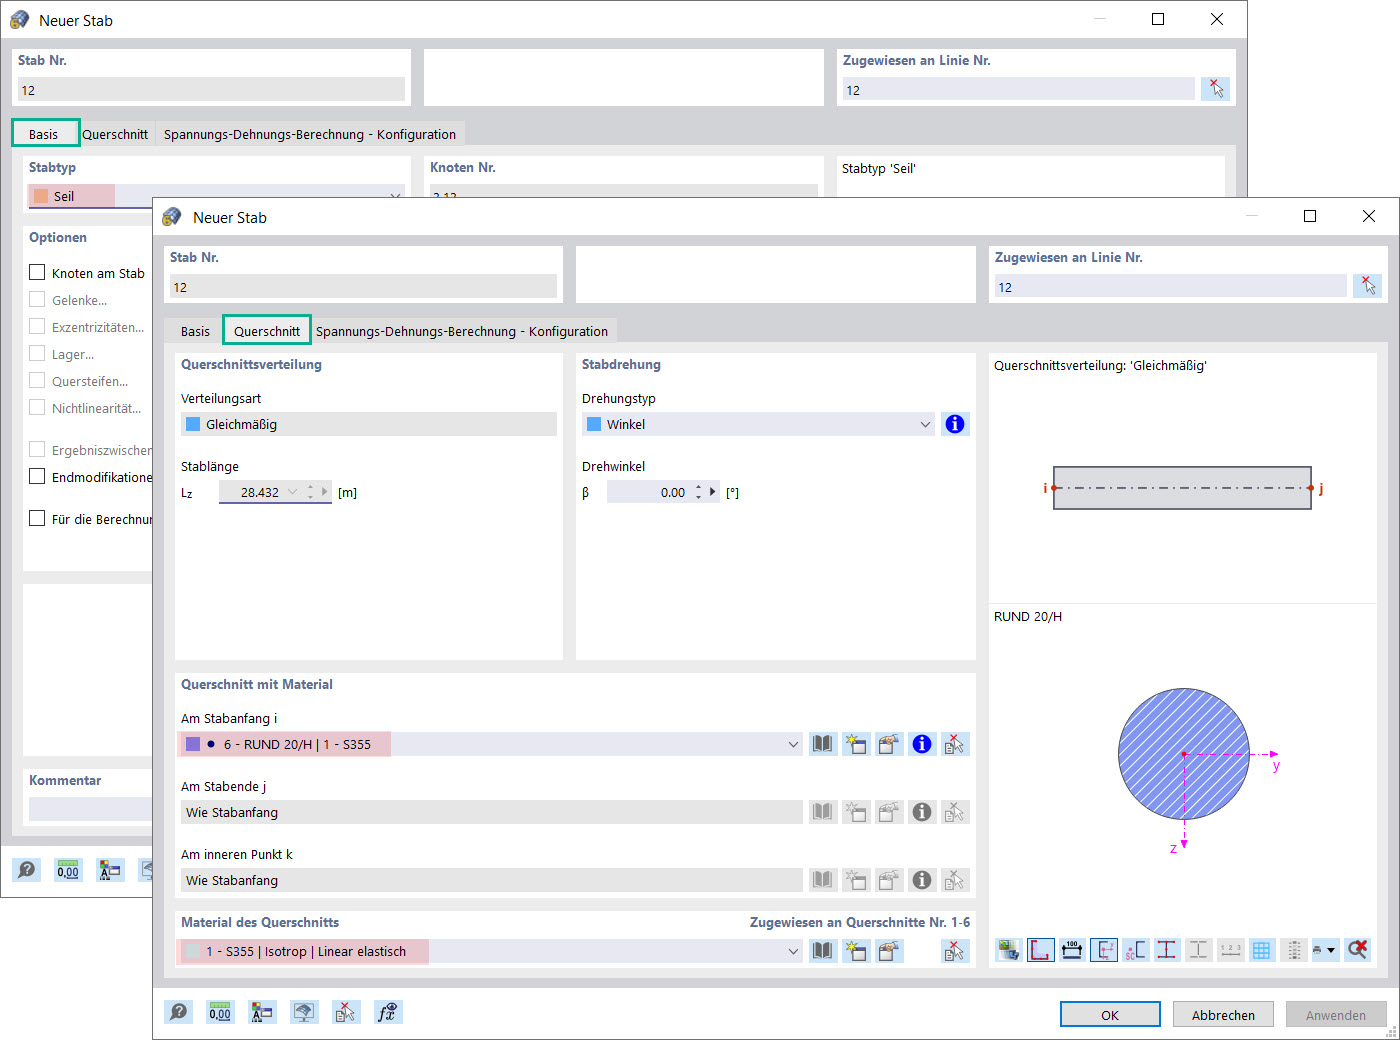The image size is (1400, 1050).
Task: Open the Spannungs-Dehnungs-Berechnung tab in the back window
Action: pos(310,134)
